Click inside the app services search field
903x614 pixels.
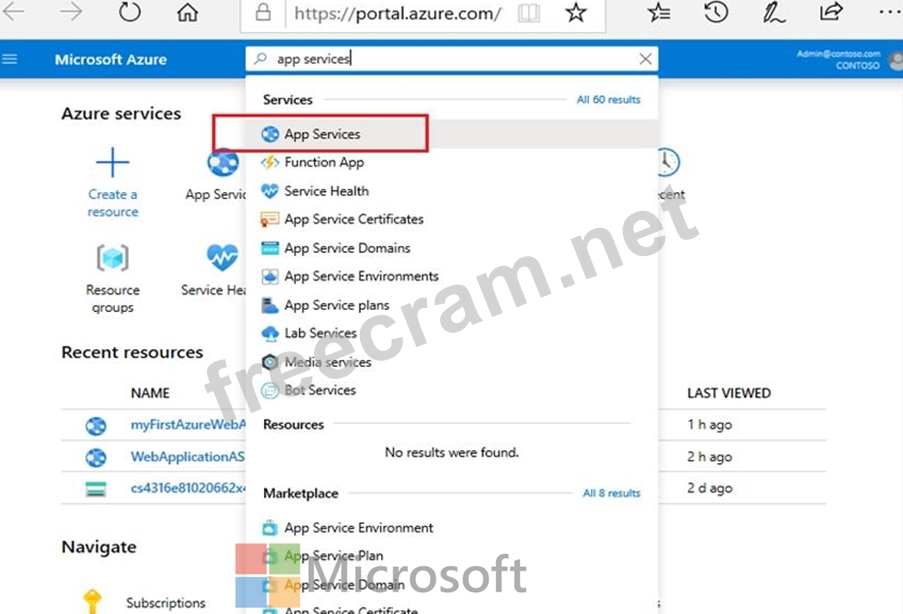(x=450, y=59)
